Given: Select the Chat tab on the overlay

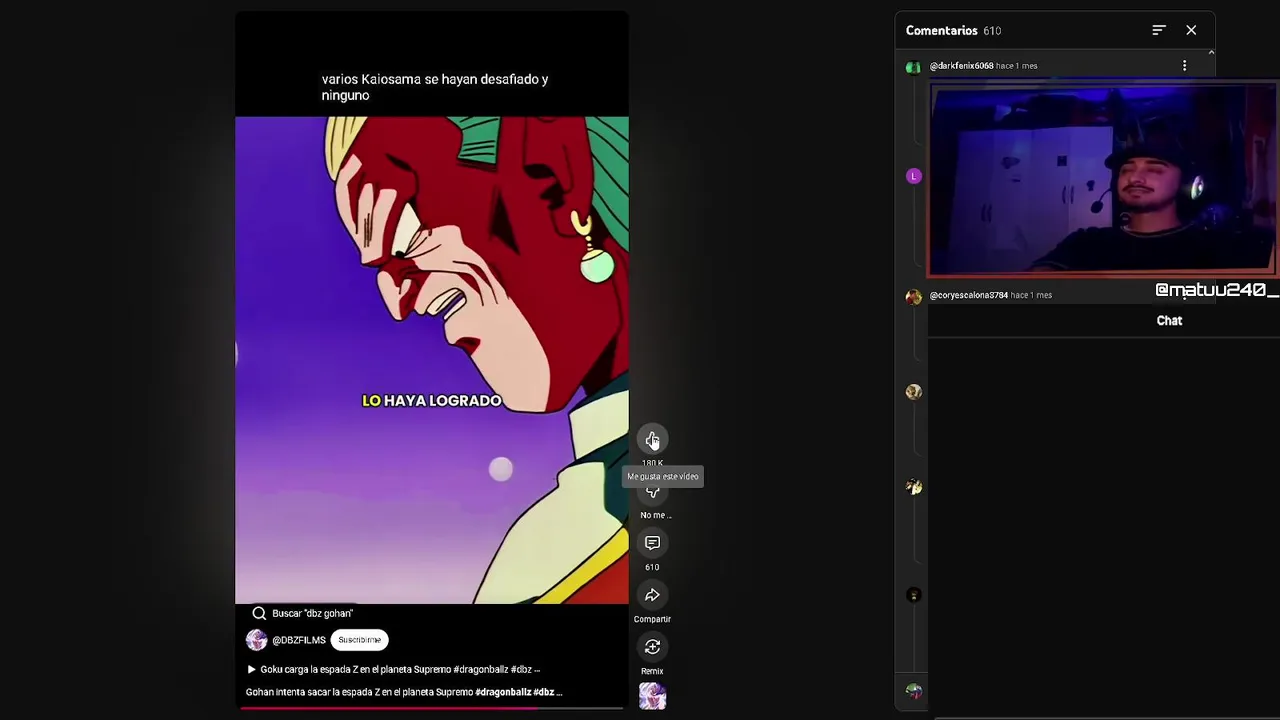Looking at the screenshot, I should (1169, 321).
